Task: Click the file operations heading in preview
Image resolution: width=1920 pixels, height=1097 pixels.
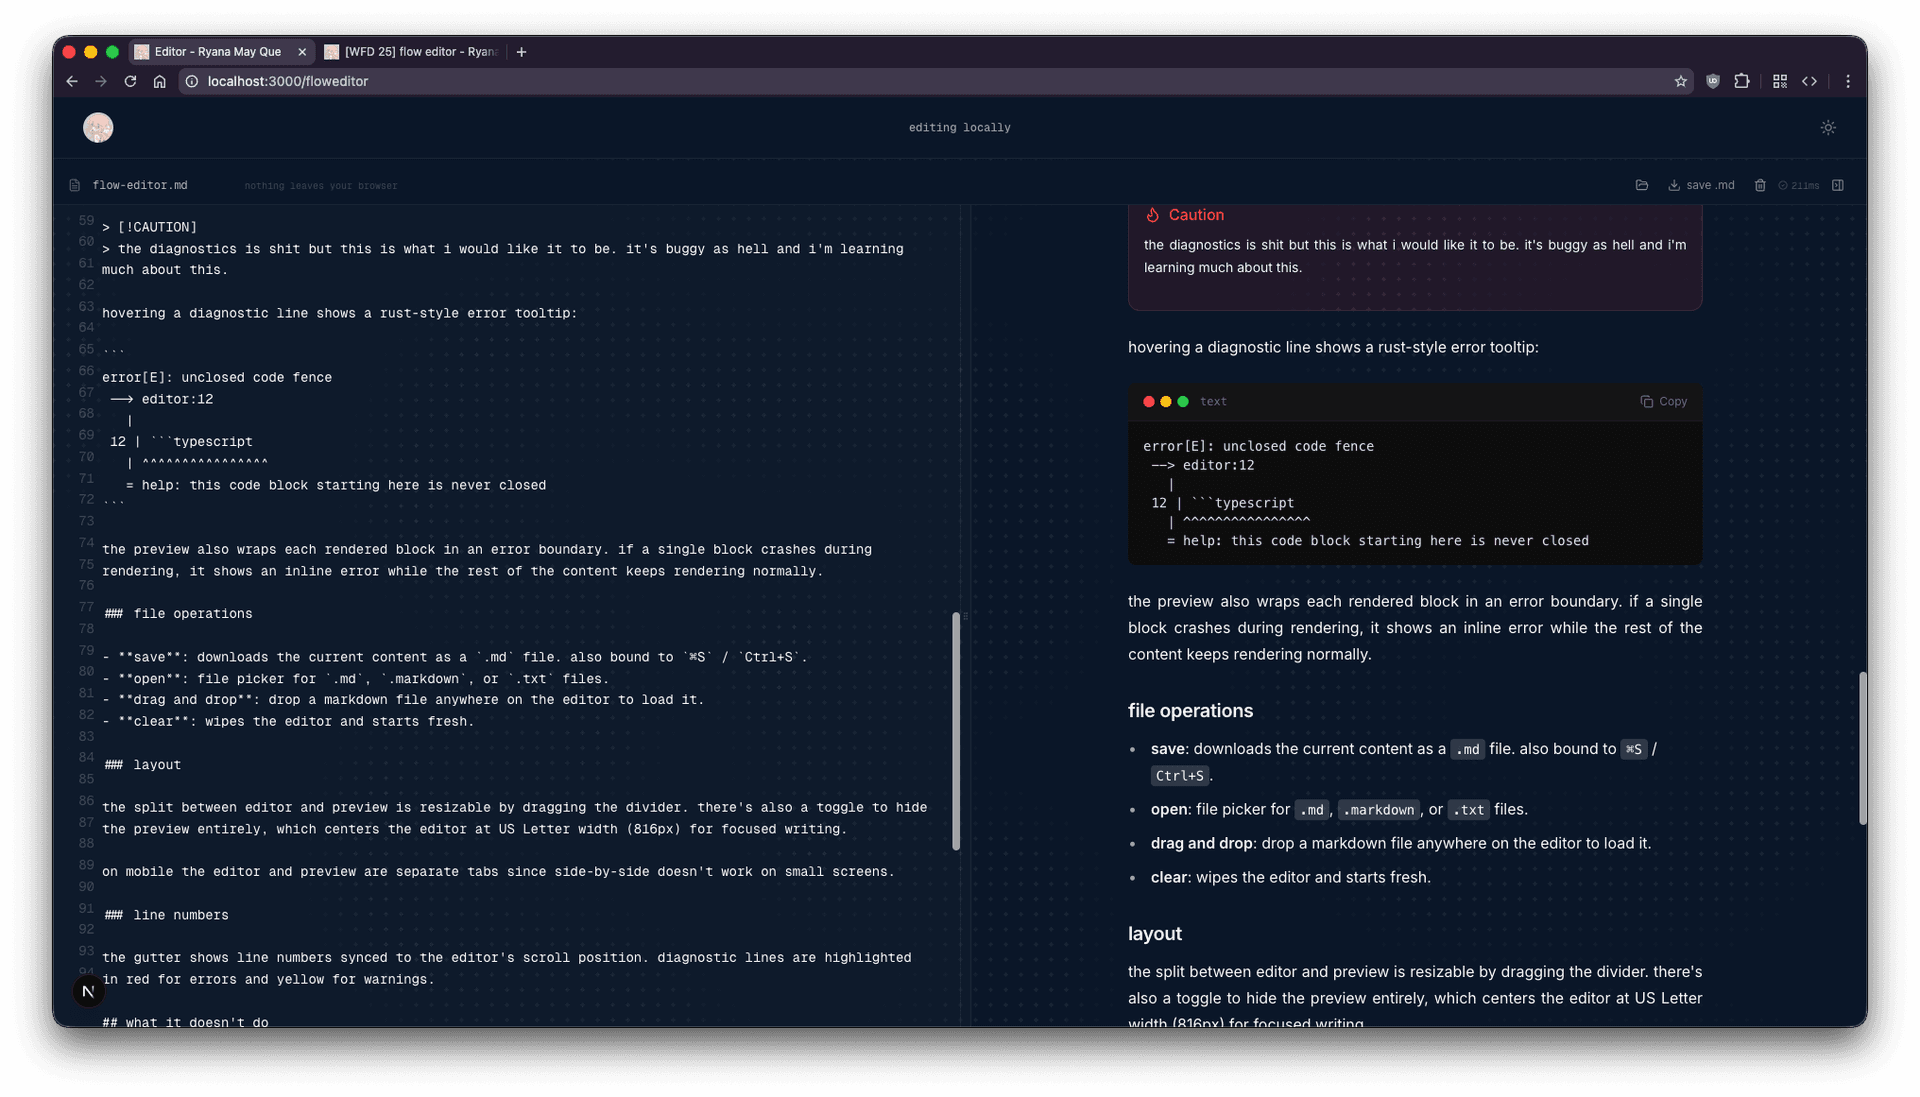Action: tap(1190, 711)
